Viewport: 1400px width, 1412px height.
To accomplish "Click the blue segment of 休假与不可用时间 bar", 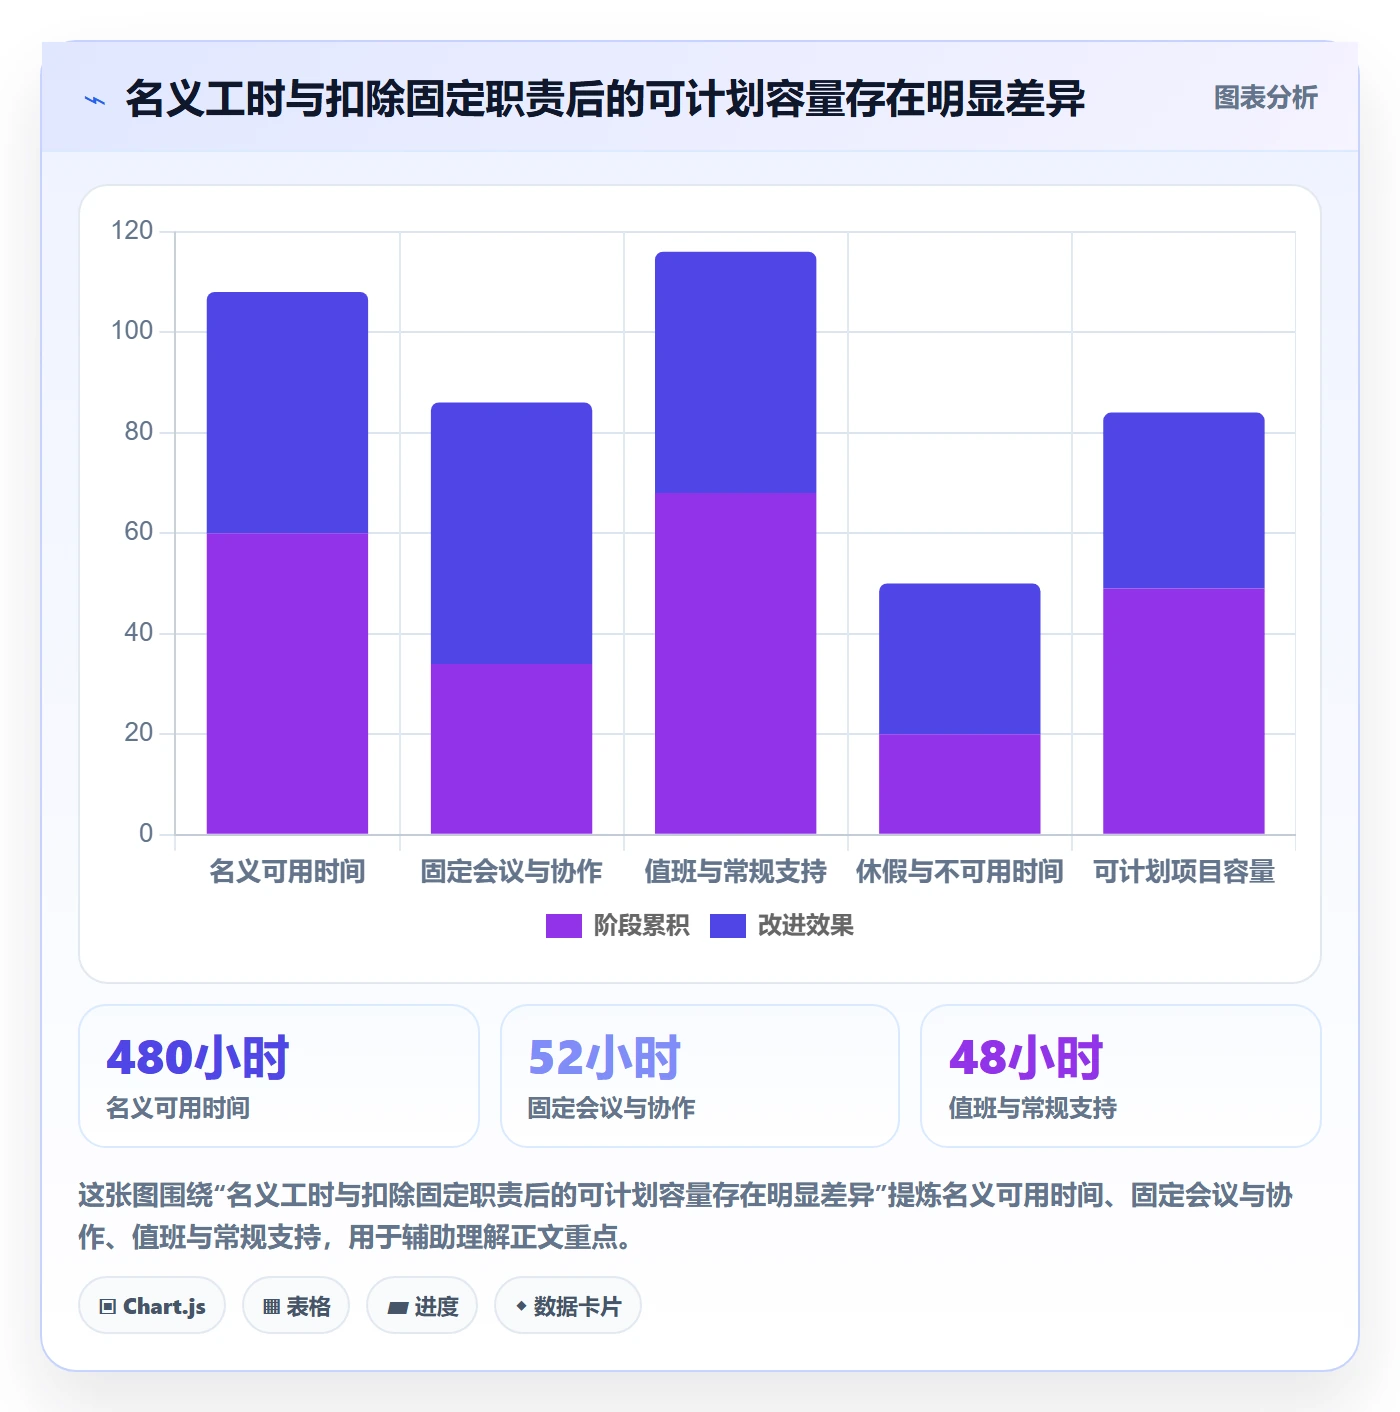I will 959,659.
